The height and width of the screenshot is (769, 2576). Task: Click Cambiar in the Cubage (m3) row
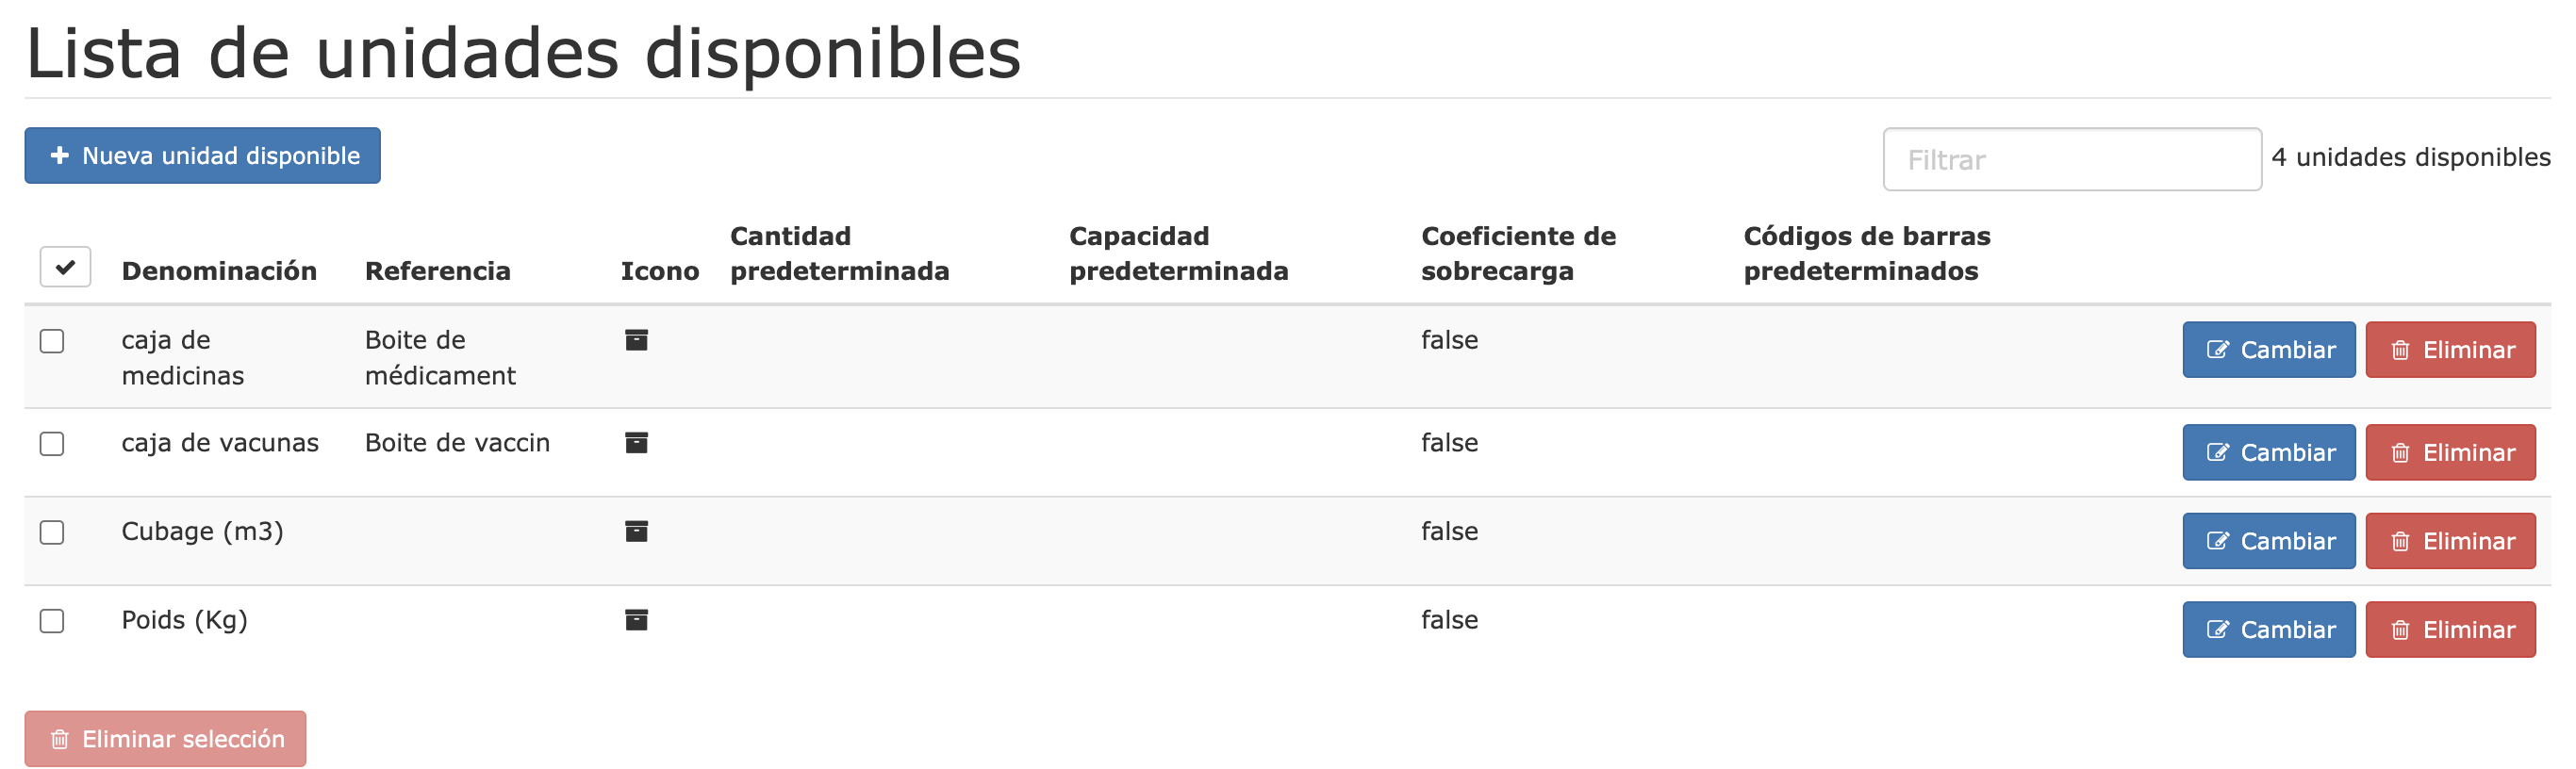click(x=2268, y=541)
